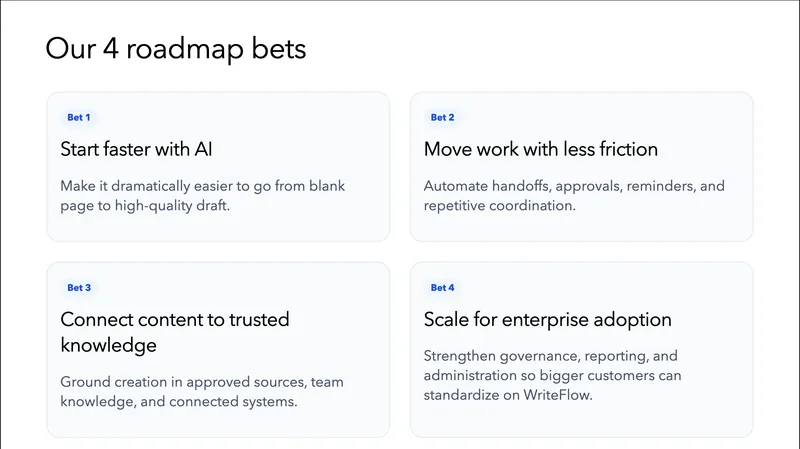Click the word "WriteFlow" in Bet 4 description
The image size is (800, 449).
[562, 395]
